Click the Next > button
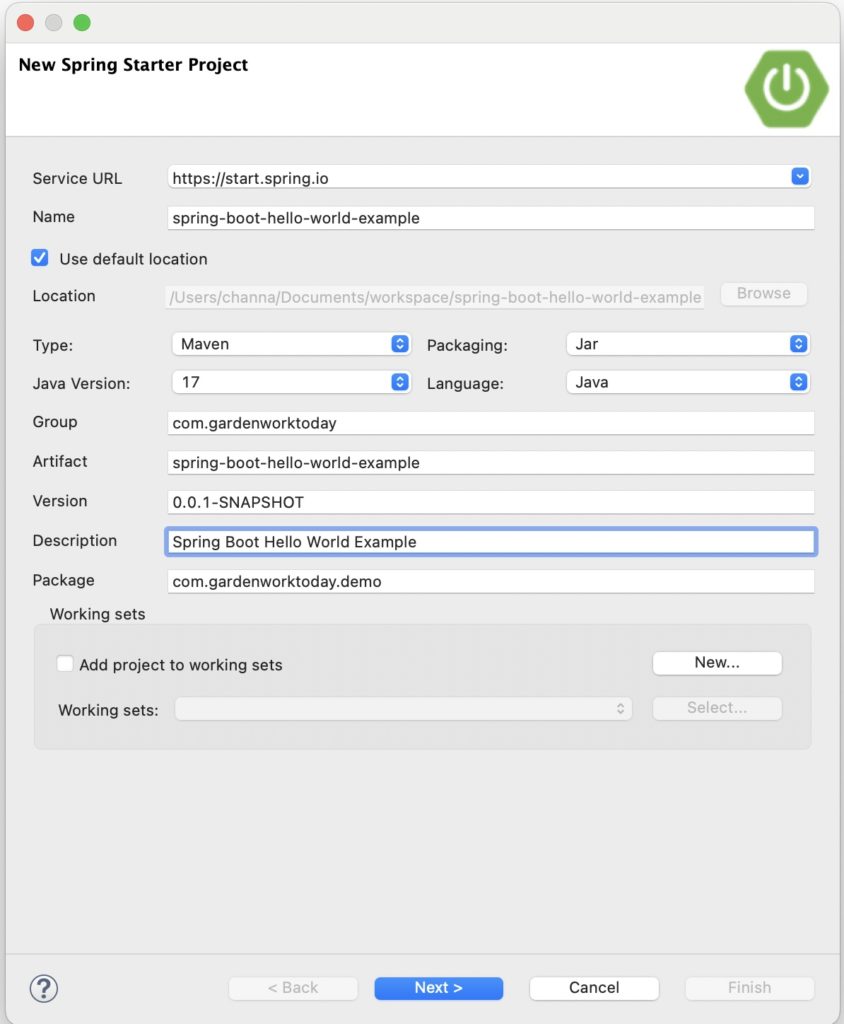 click(438, 988)
